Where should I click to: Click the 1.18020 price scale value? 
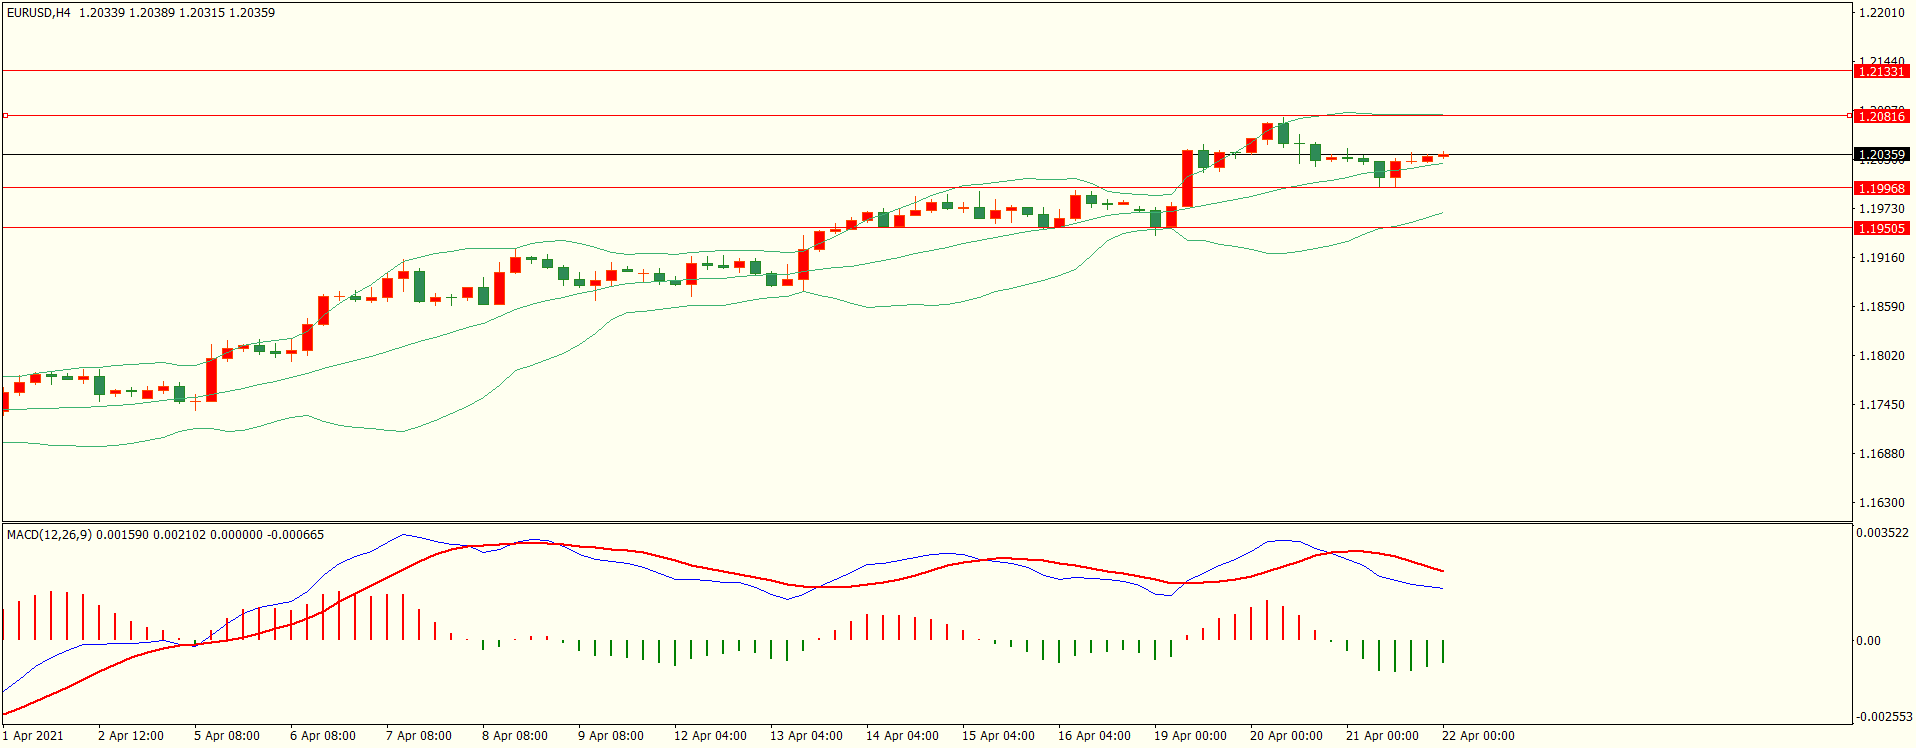(1881, 356)
